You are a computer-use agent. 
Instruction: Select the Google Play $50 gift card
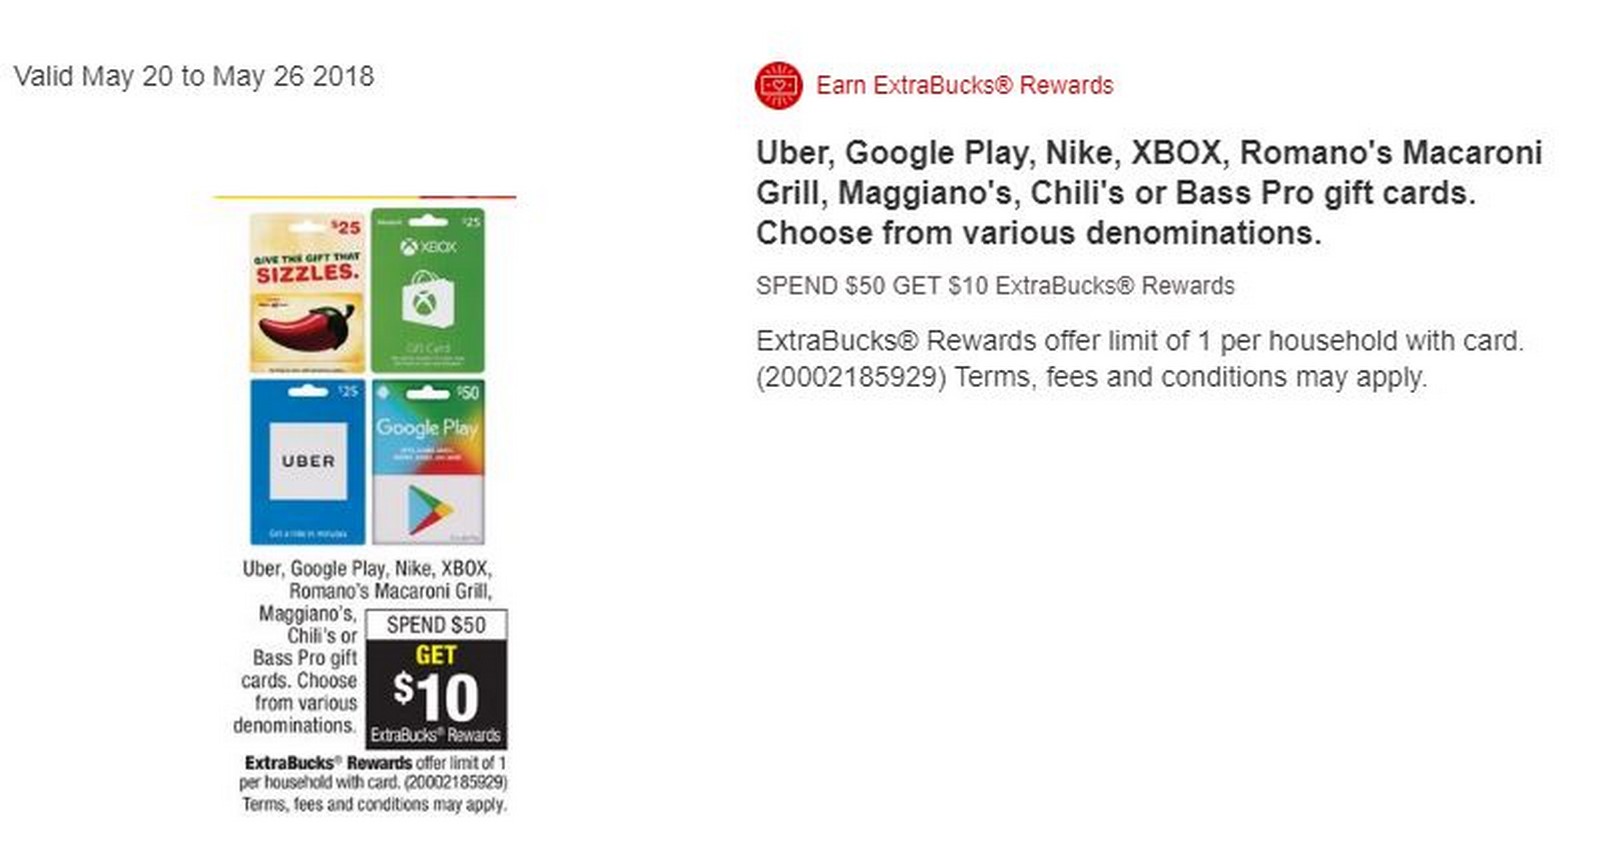[x=428, y=461]
